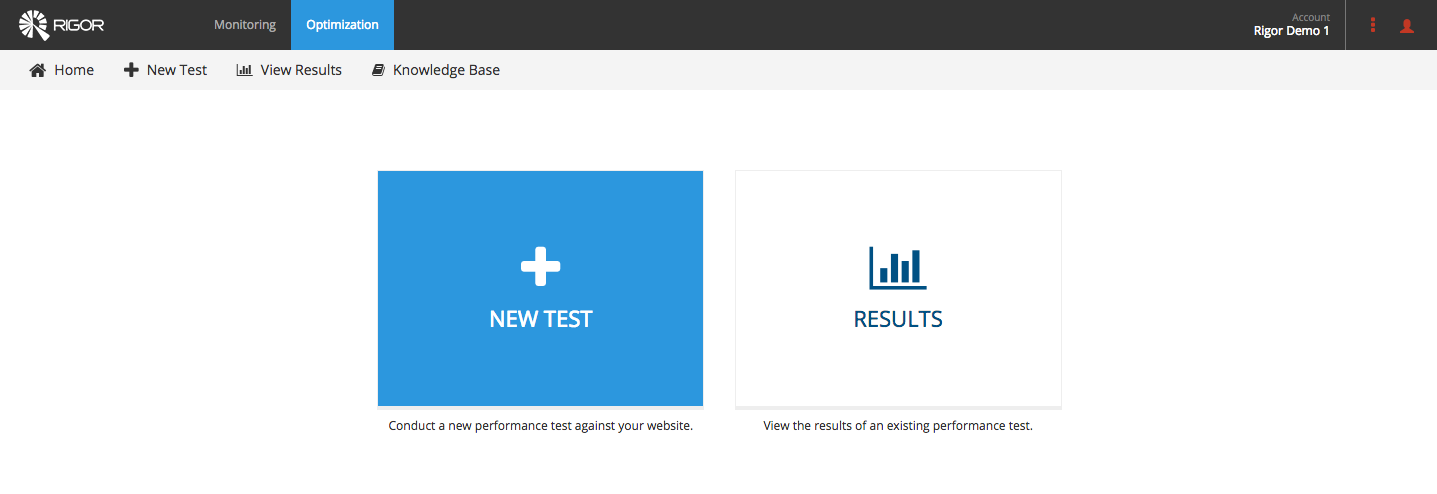Click the RESULTS label on white tile
This screenshot has width=1437, height=494.
point(898,319)
